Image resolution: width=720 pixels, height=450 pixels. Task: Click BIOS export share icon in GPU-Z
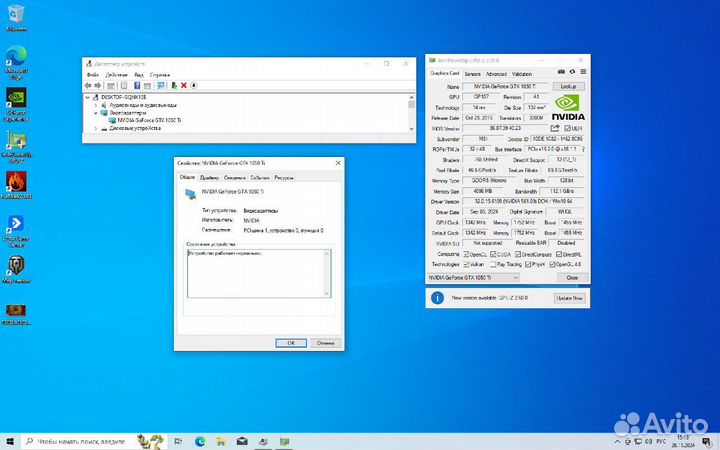pos(555,128)
